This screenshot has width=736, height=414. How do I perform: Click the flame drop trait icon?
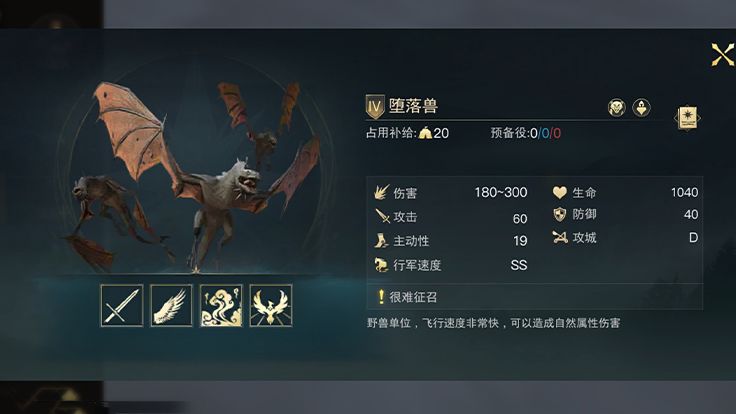pyautogui.click(x=641, y=108)
